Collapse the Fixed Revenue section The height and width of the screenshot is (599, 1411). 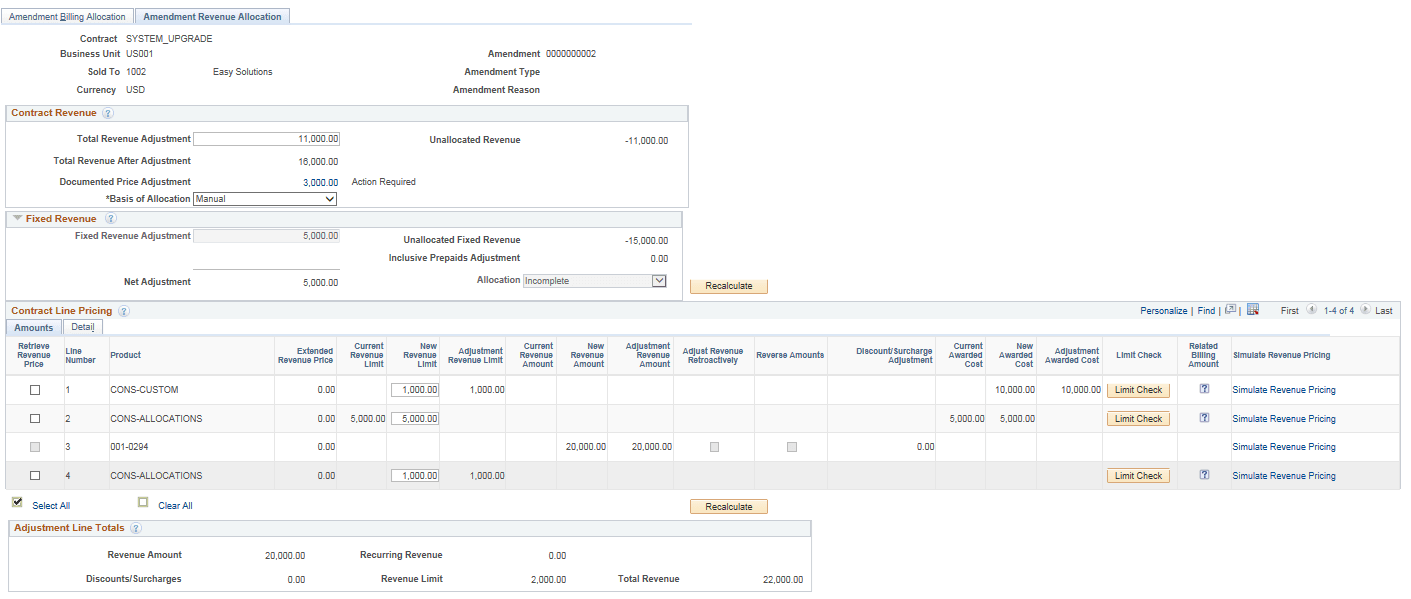click(17, 218)
